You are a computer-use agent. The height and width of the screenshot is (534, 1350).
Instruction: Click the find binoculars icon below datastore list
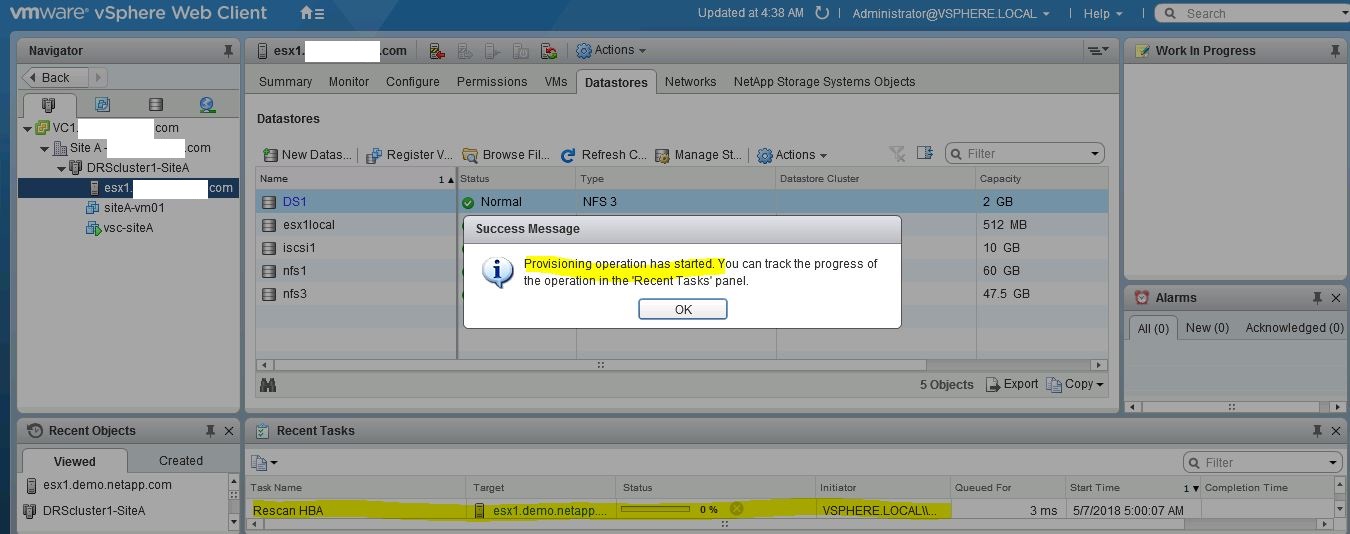coord(268,384)
